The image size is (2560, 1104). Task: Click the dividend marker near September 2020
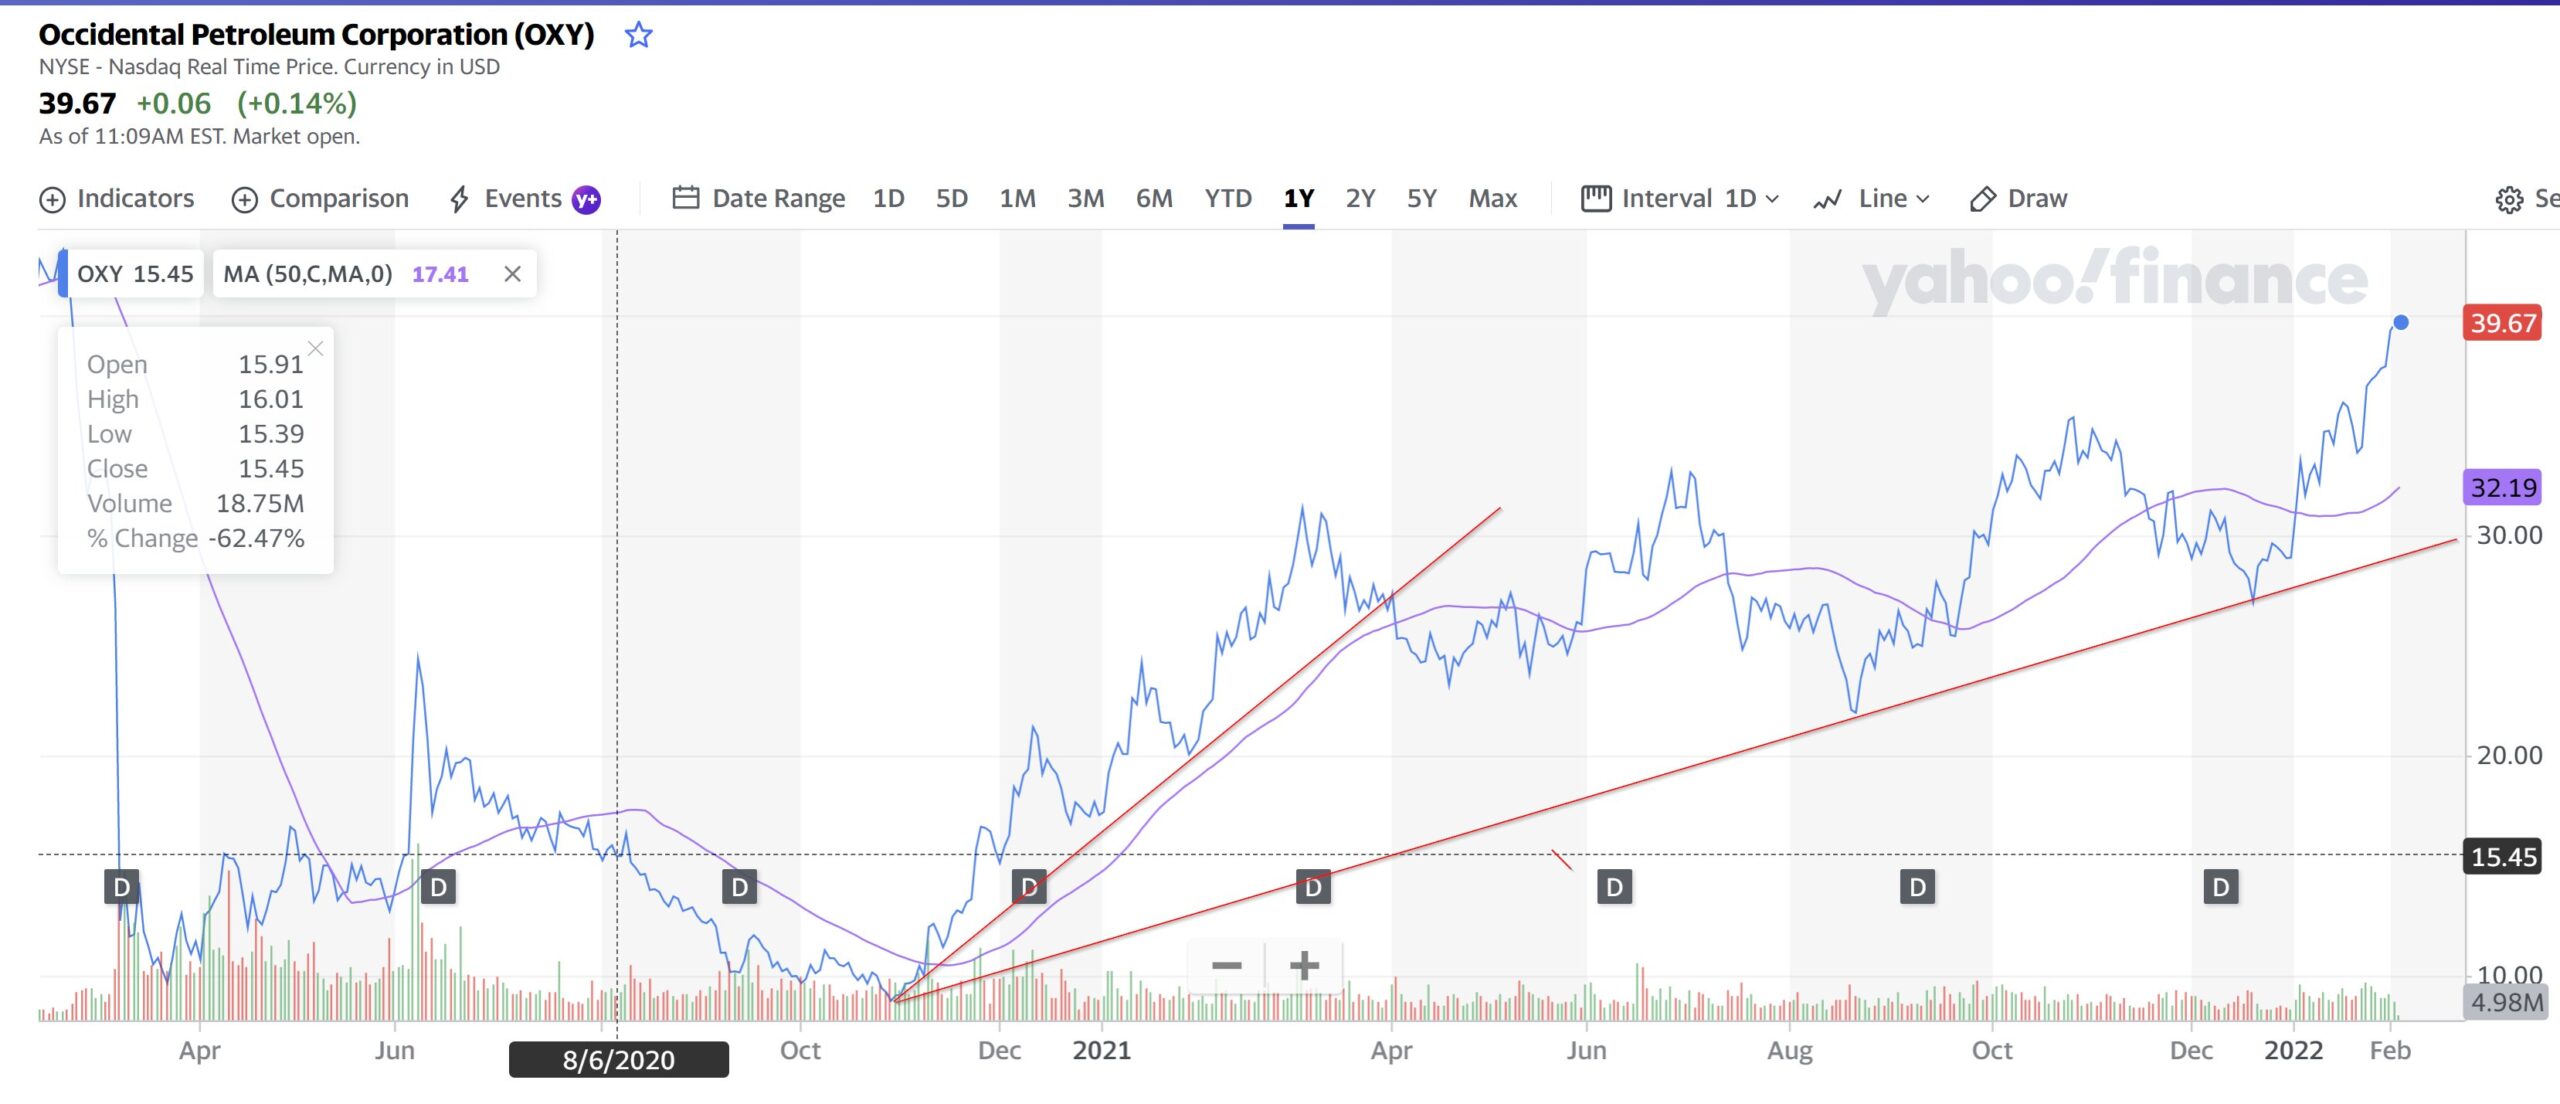[x=739, y=887]
